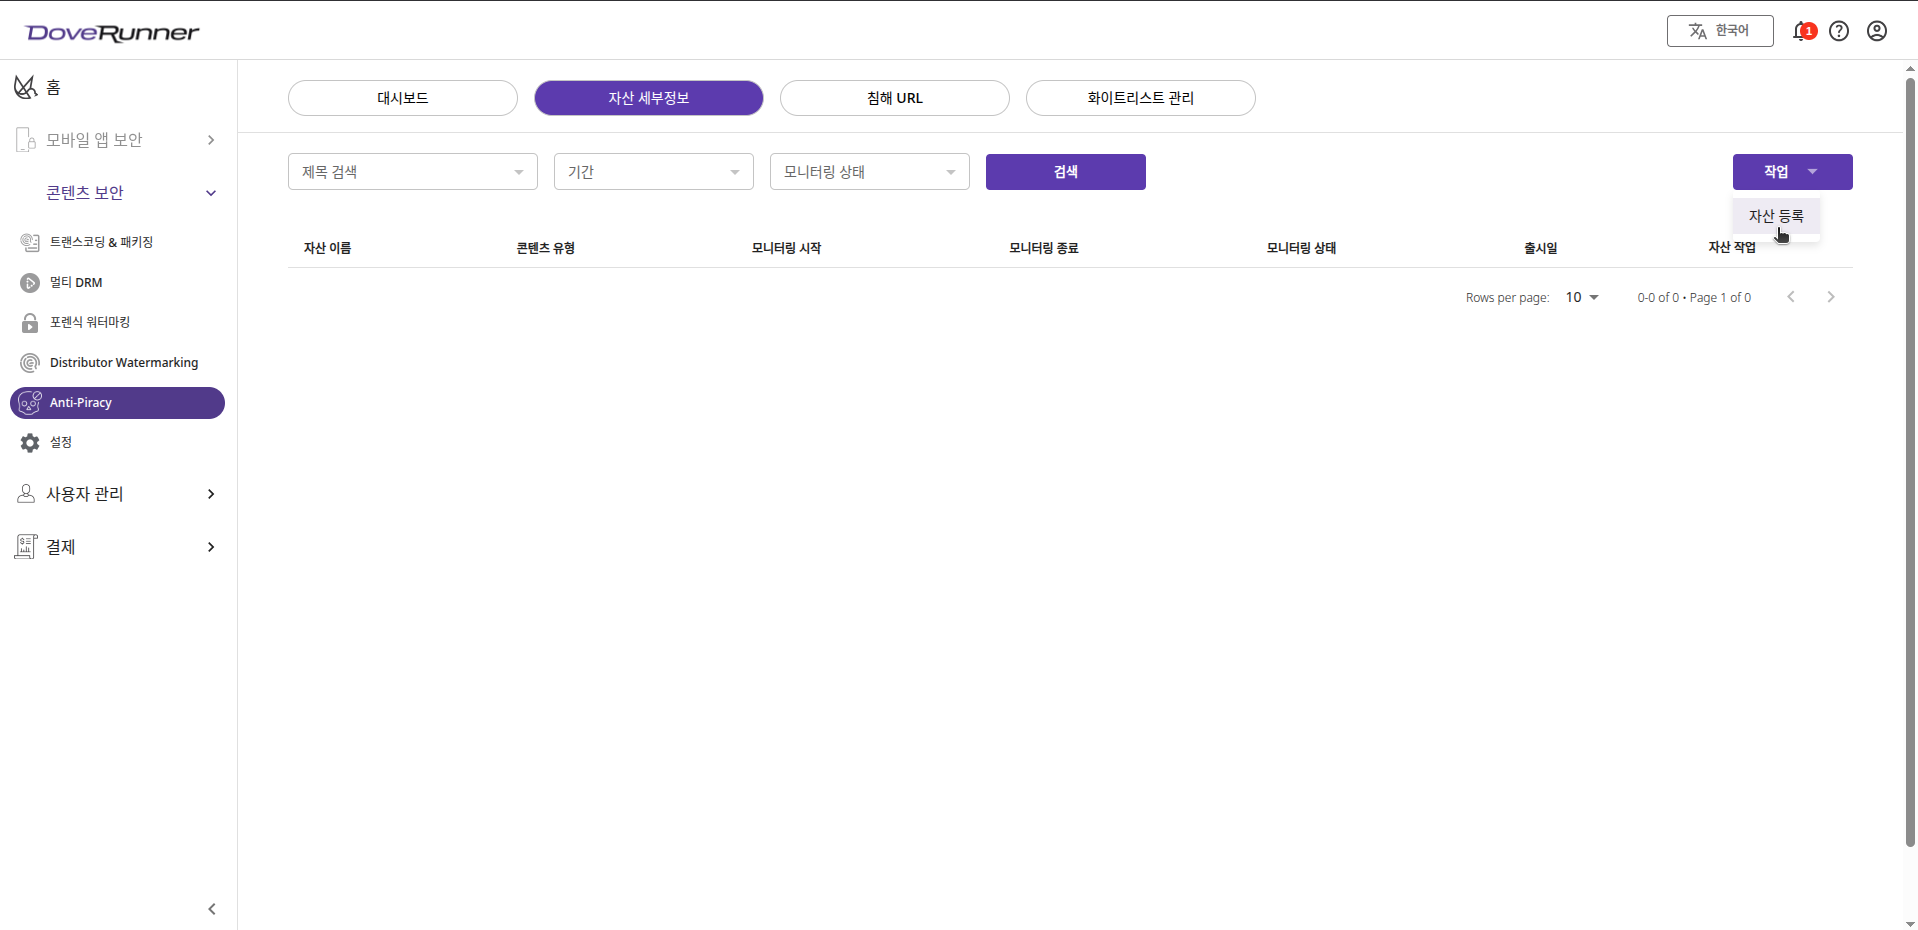
Task: Go to next page with right arrow
Action: 1831,296
